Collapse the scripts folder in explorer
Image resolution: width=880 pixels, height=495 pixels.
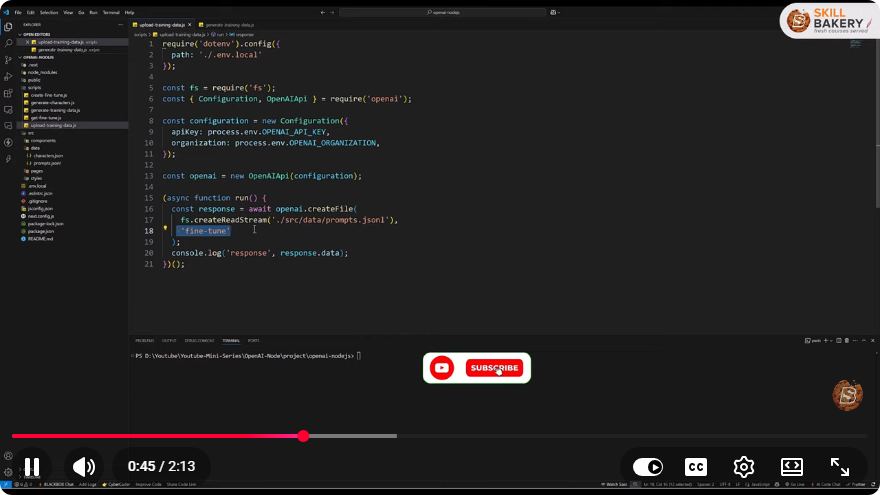(x=34, y=88)
